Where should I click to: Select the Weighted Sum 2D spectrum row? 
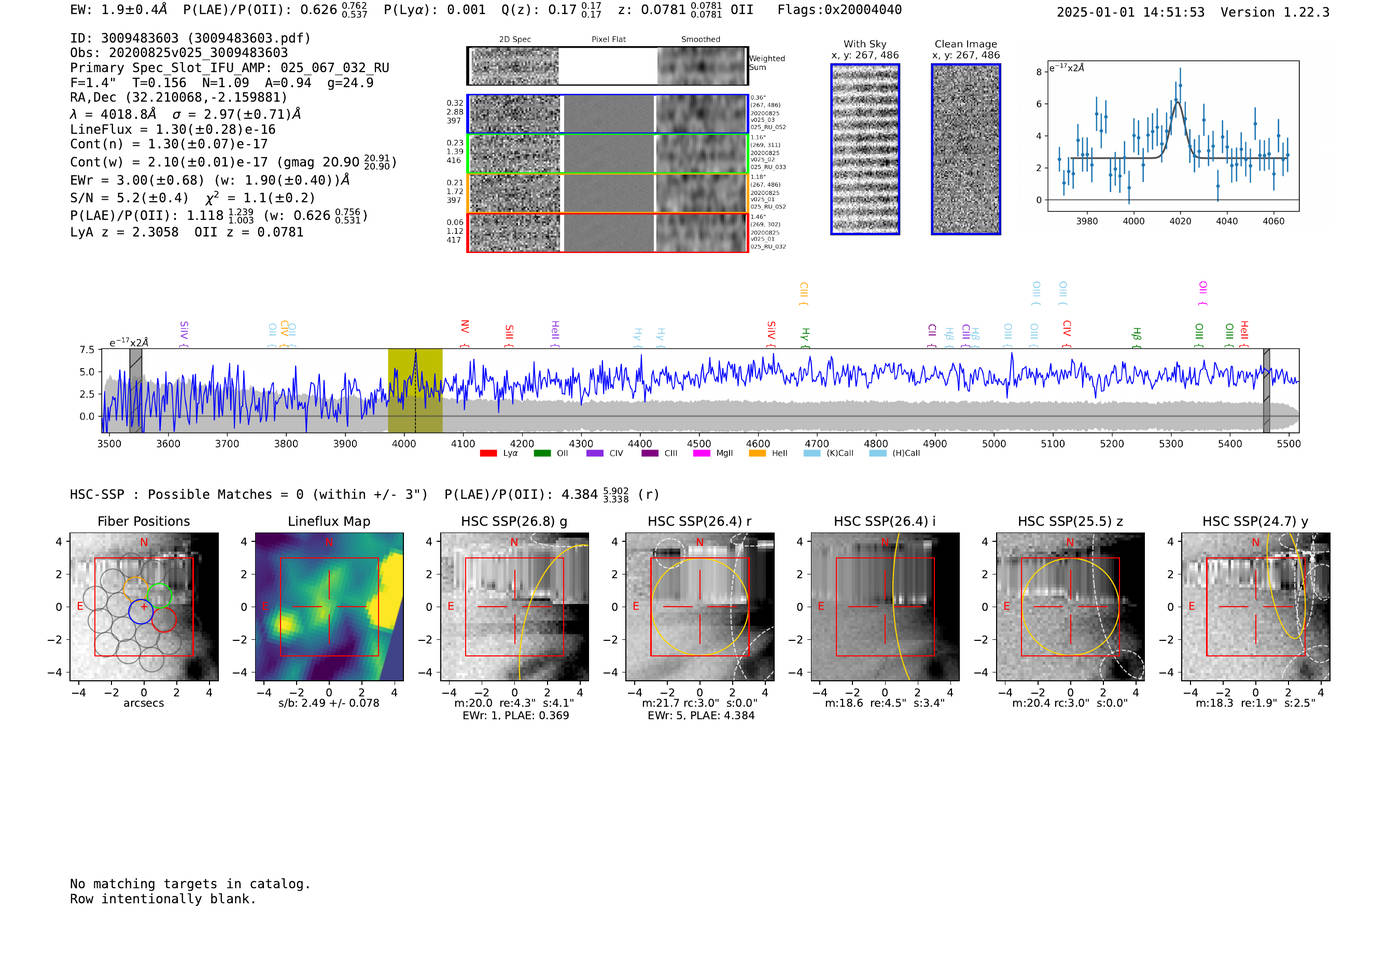(x=608, y=66)
